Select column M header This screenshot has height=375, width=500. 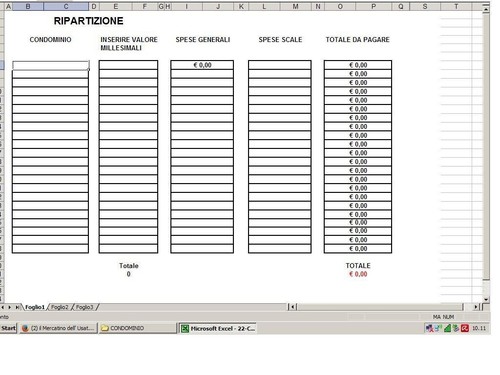(296, 6)
